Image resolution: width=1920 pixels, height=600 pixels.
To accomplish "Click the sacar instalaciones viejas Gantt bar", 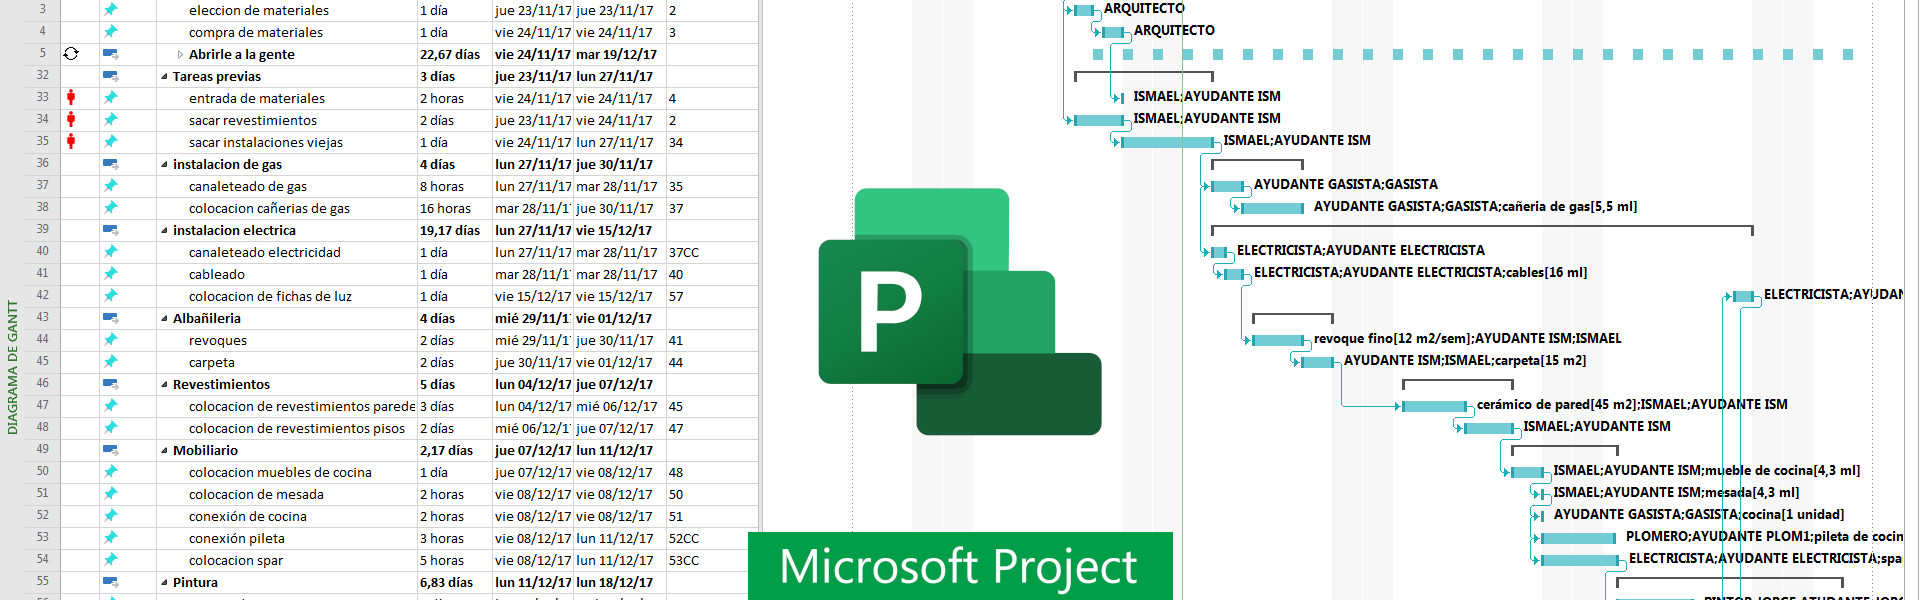I will 1166,142.
